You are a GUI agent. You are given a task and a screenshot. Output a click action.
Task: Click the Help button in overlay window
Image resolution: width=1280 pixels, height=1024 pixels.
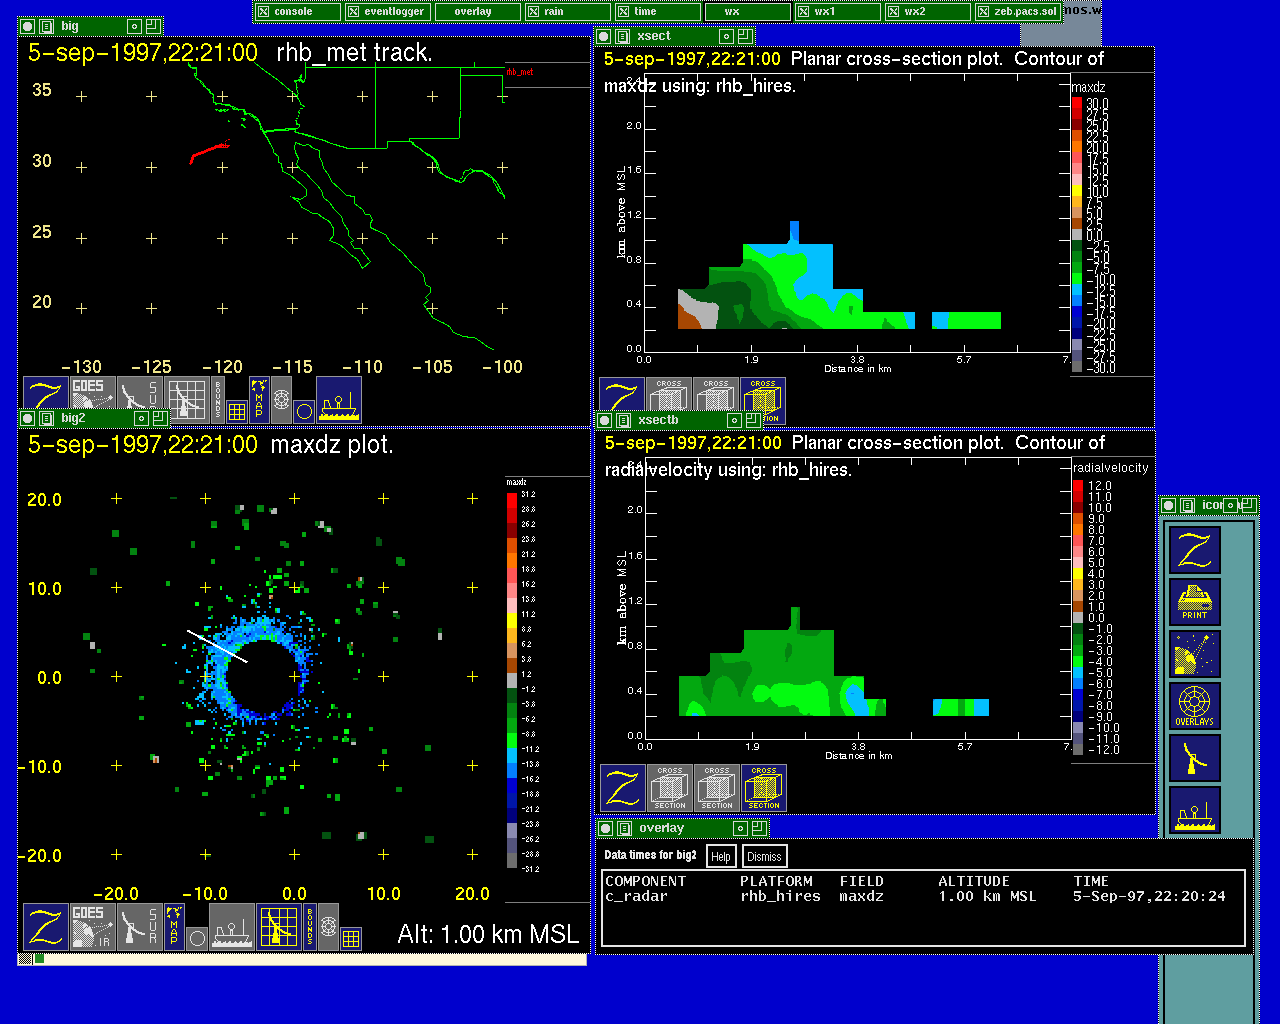720,856
